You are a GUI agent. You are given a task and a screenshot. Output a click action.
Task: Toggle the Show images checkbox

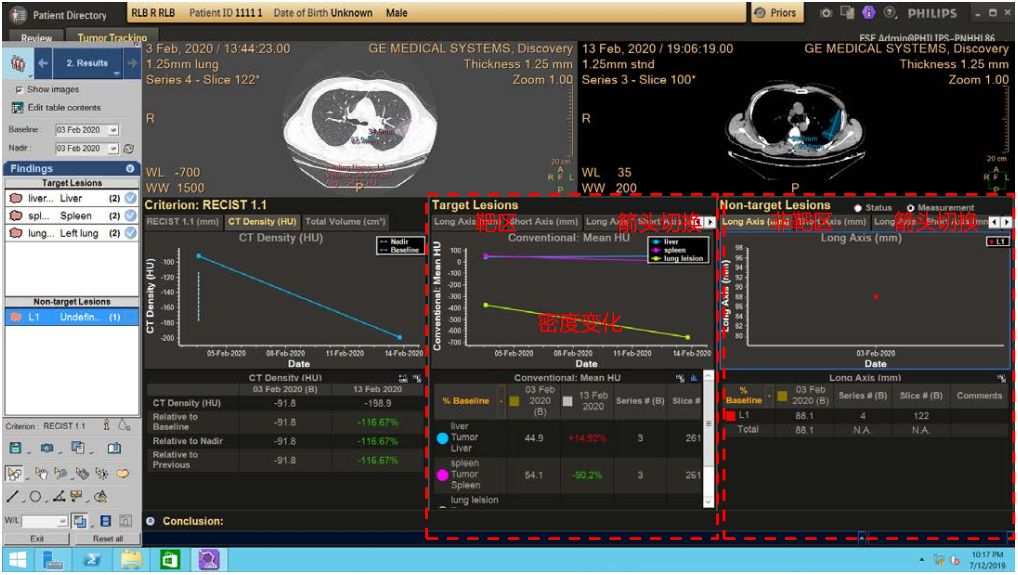coord(19,89)
